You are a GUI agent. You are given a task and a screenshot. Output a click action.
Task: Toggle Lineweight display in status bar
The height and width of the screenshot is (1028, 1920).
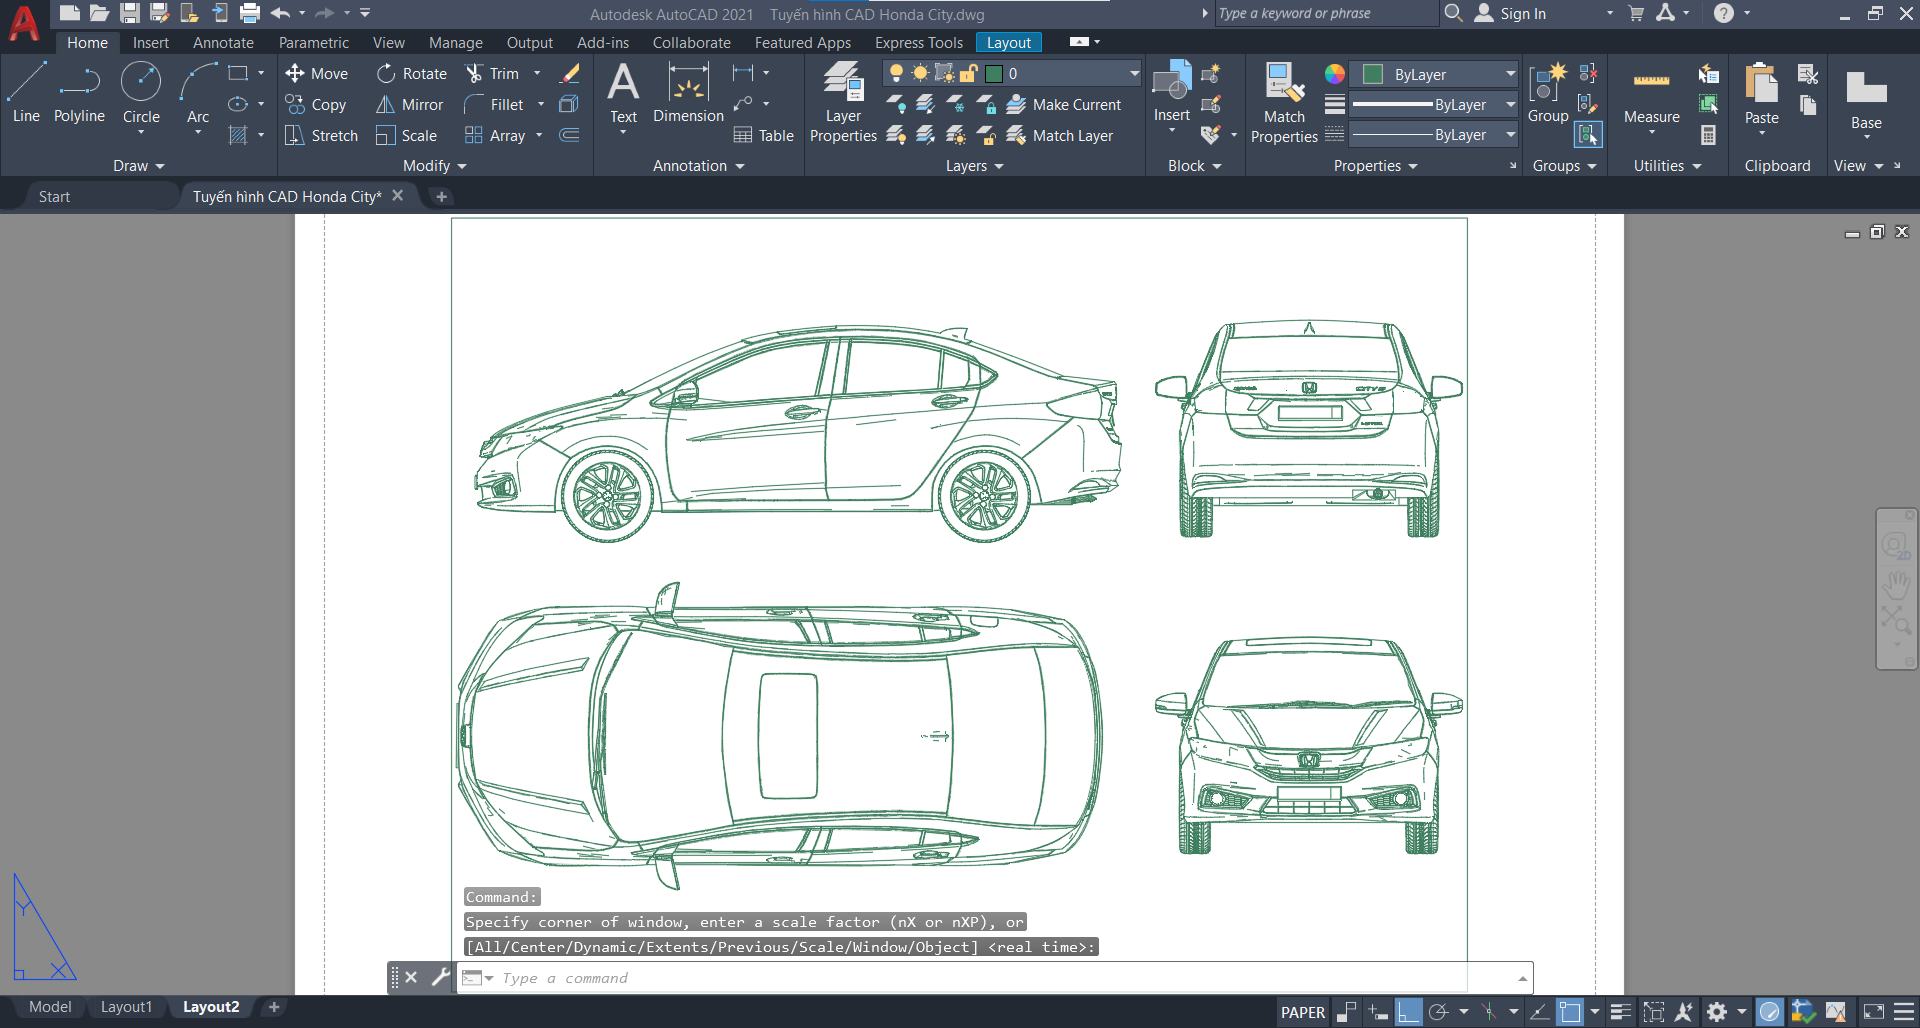(1621, 1012)
